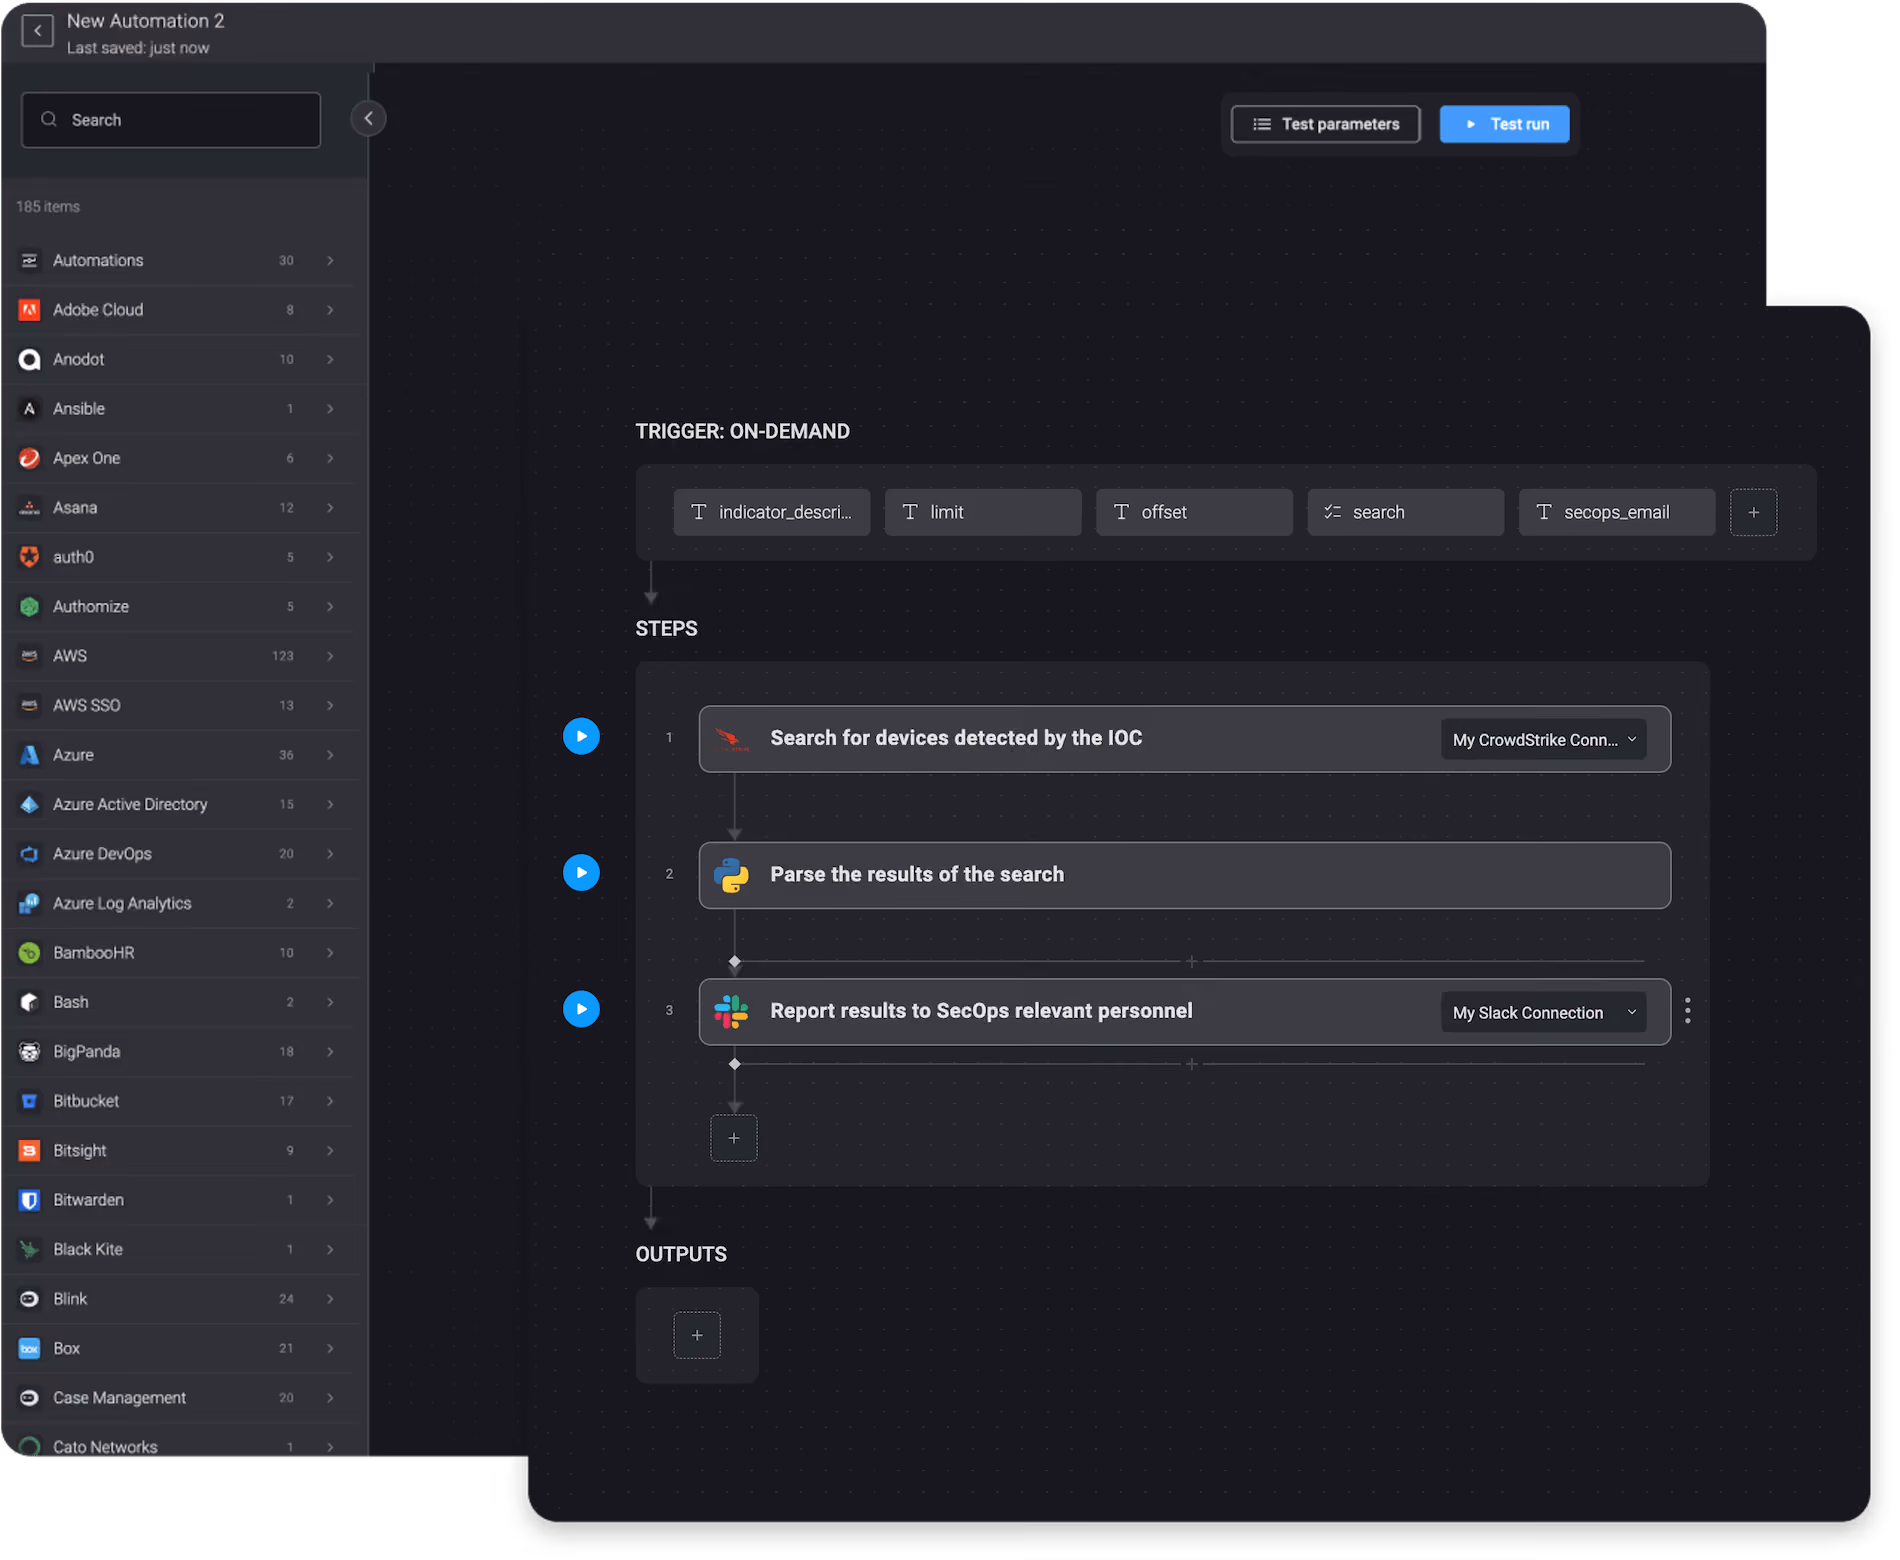Click the Python icon on step 2

pyautogui.click(x=732, y=875)
